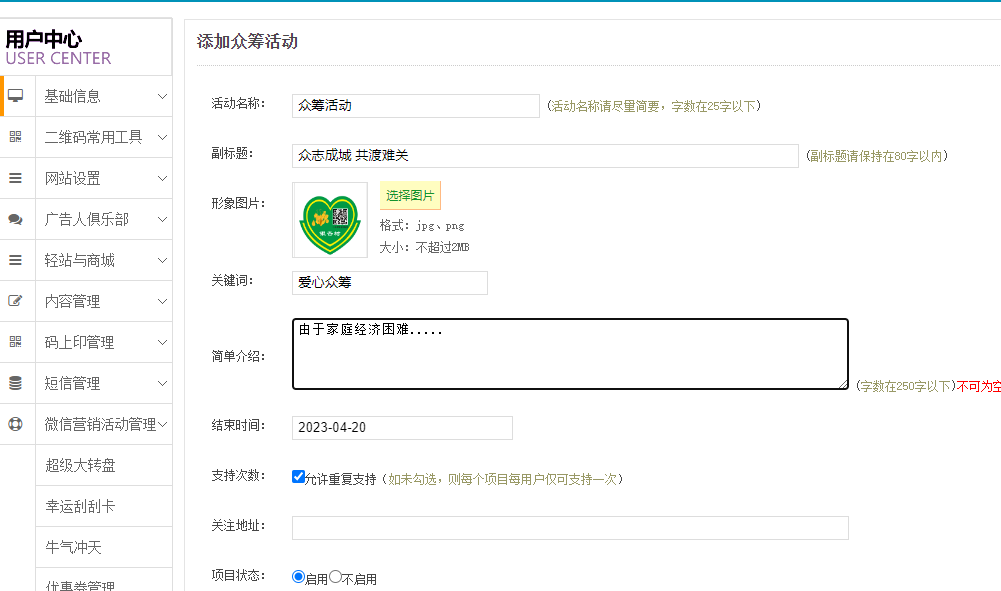Image resolution: width=1001 pixels, height=591 pixels.
Task: Click the monitor icon beside 基础信息
Action: coord(16,96)
